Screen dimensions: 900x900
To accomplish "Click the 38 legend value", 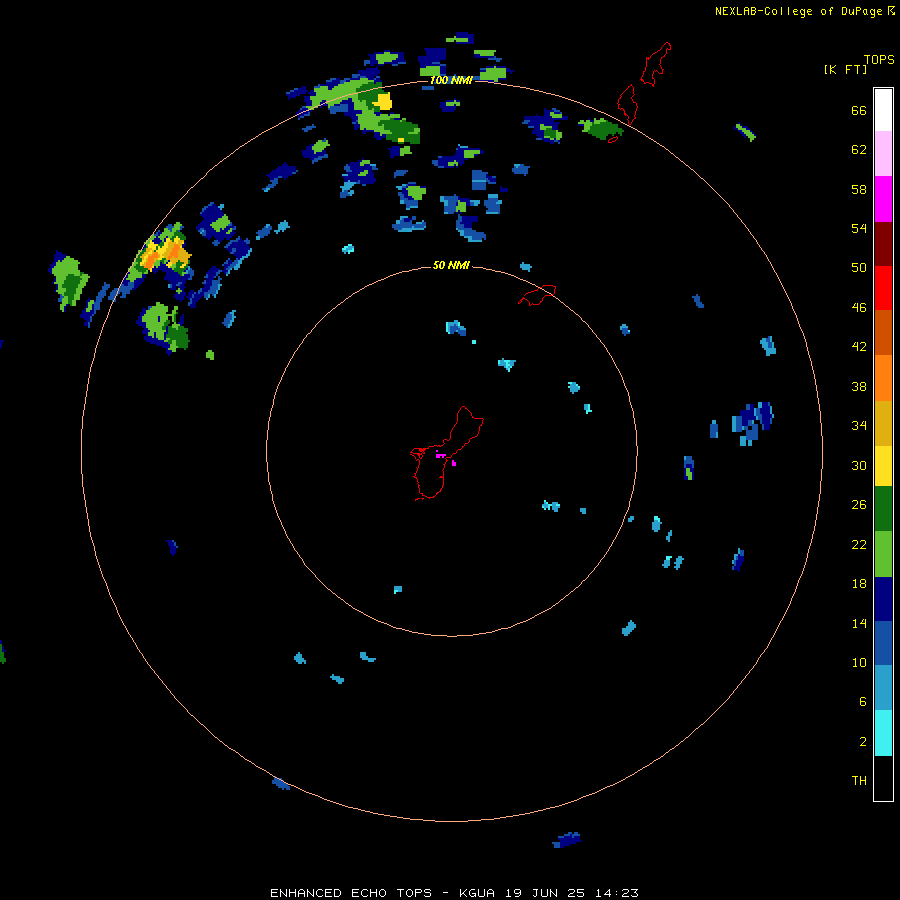I will pos(859,386).
